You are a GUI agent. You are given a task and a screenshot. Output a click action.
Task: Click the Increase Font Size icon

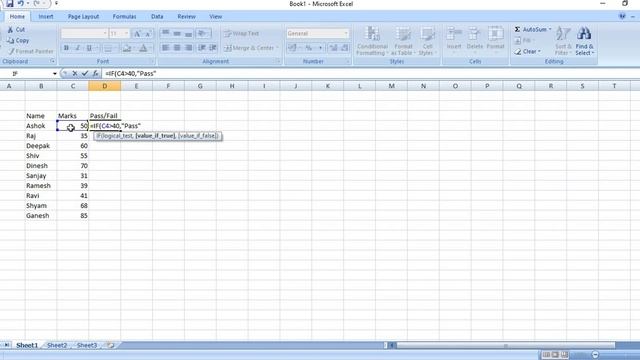click(138, 33)
